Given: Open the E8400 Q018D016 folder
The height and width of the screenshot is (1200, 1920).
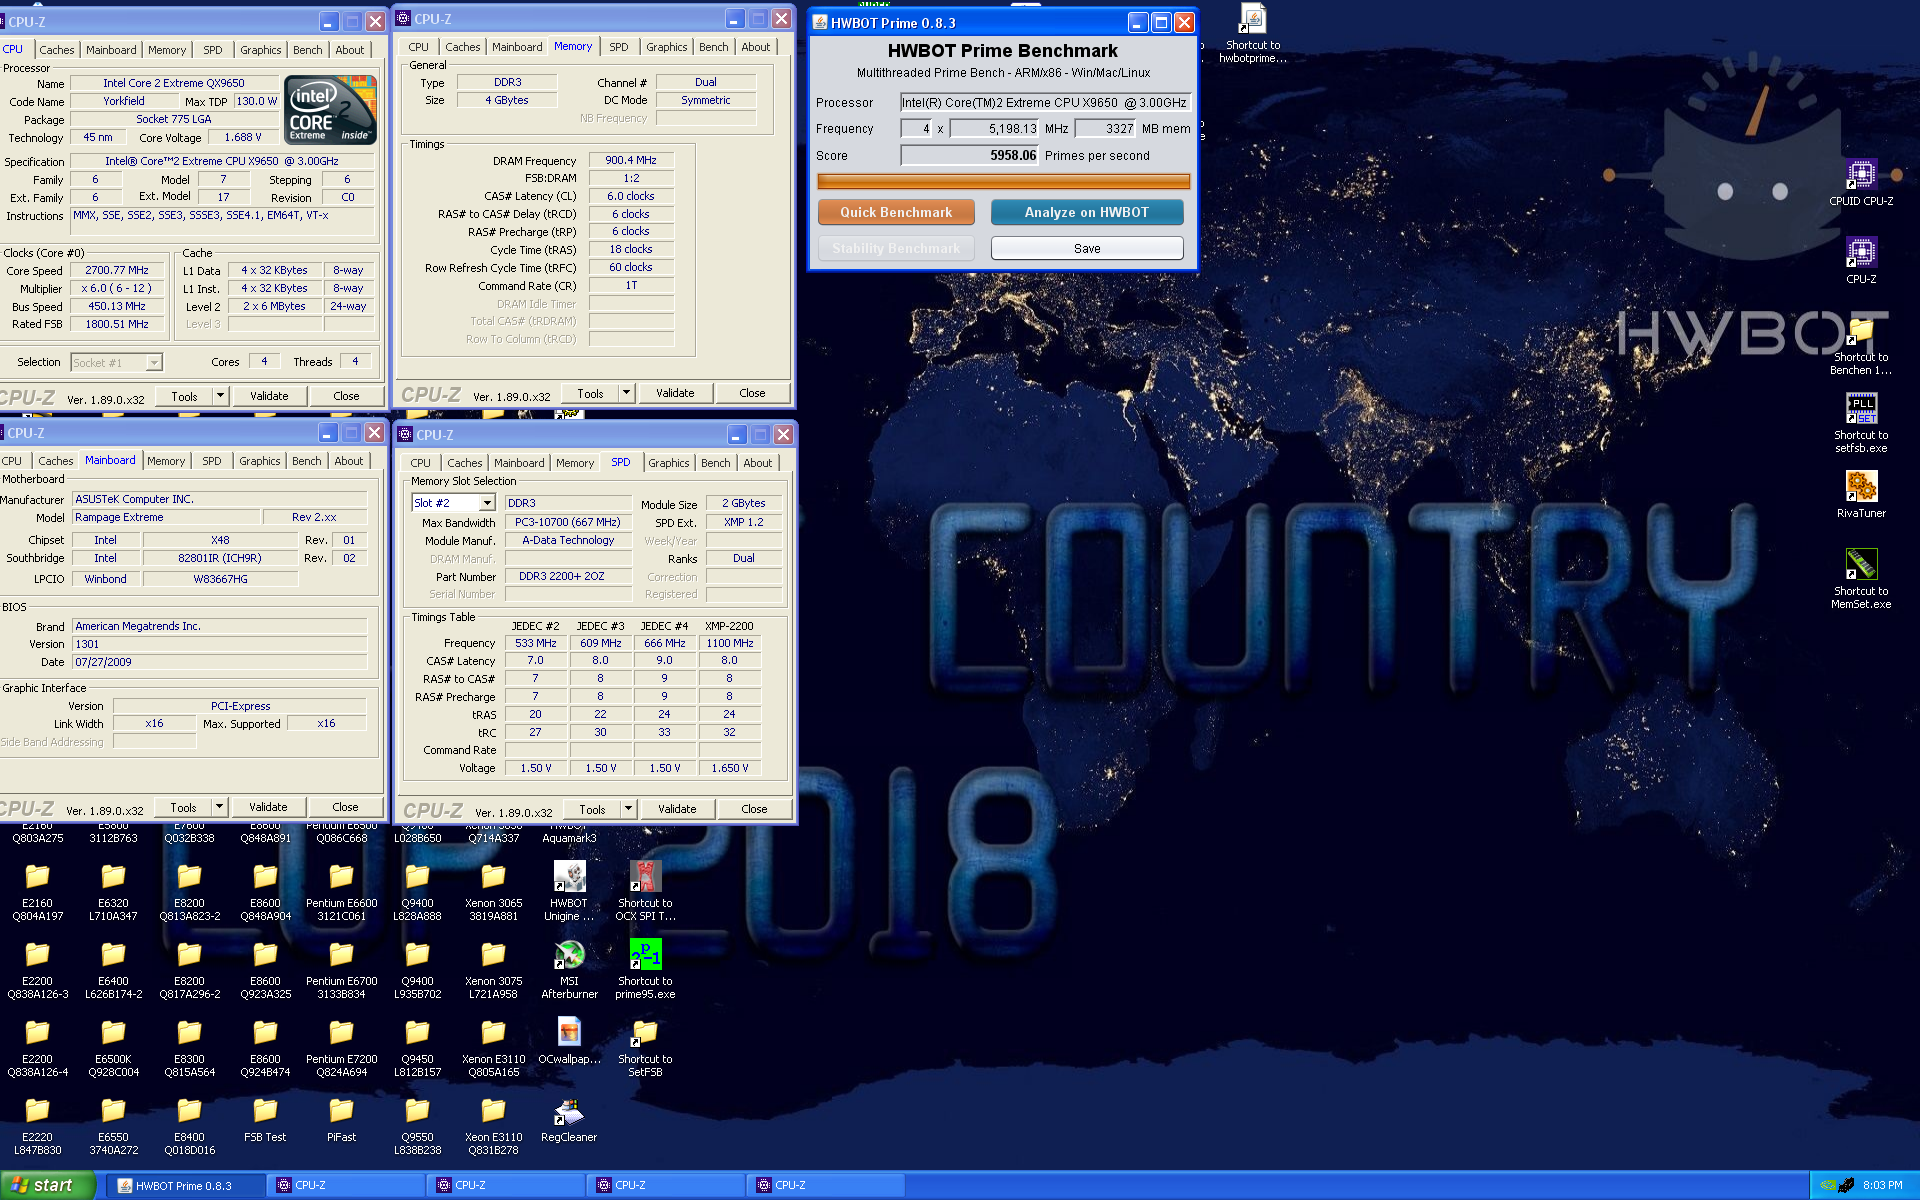Looking at the screenshot, I should [x=189, y=1126].
